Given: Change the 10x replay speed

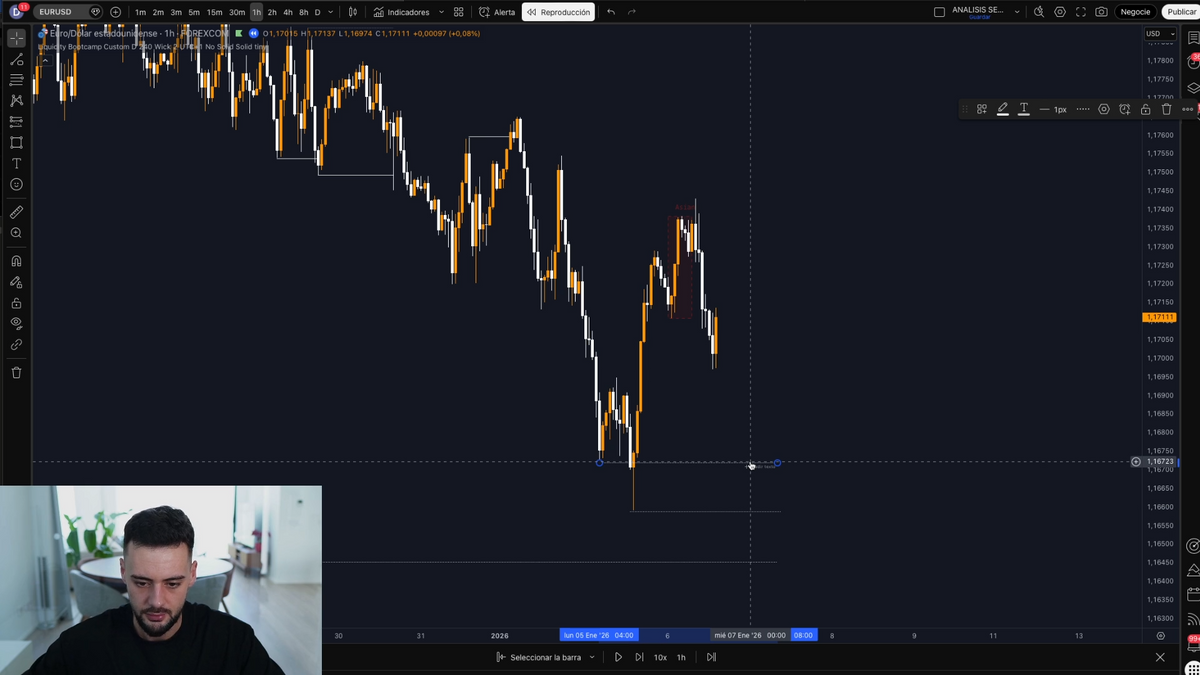Looking at the screenshot, I should [x=660, y=657].
